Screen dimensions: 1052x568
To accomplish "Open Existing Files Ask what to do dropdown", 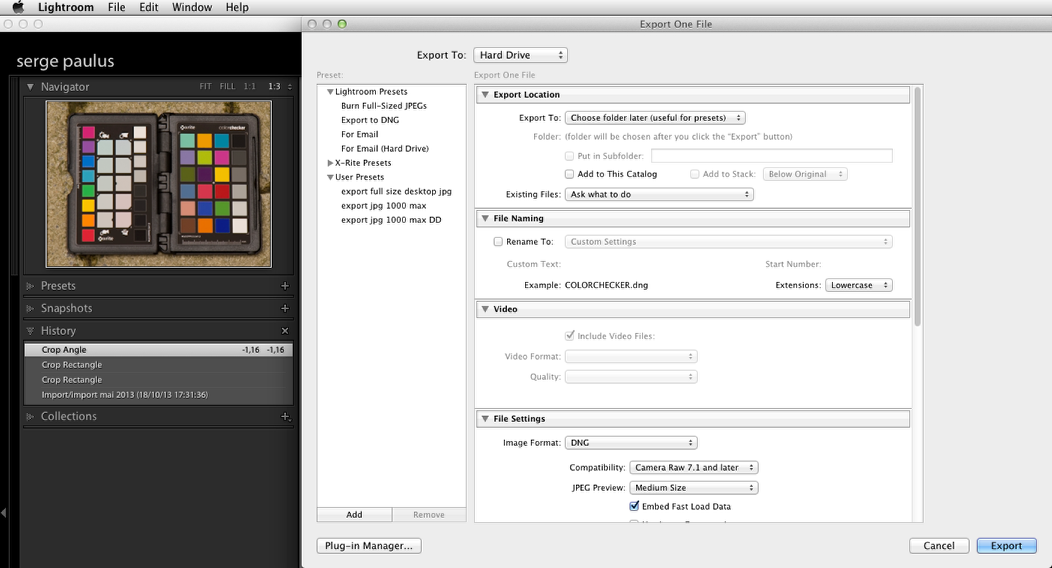I will coord(659,194).
